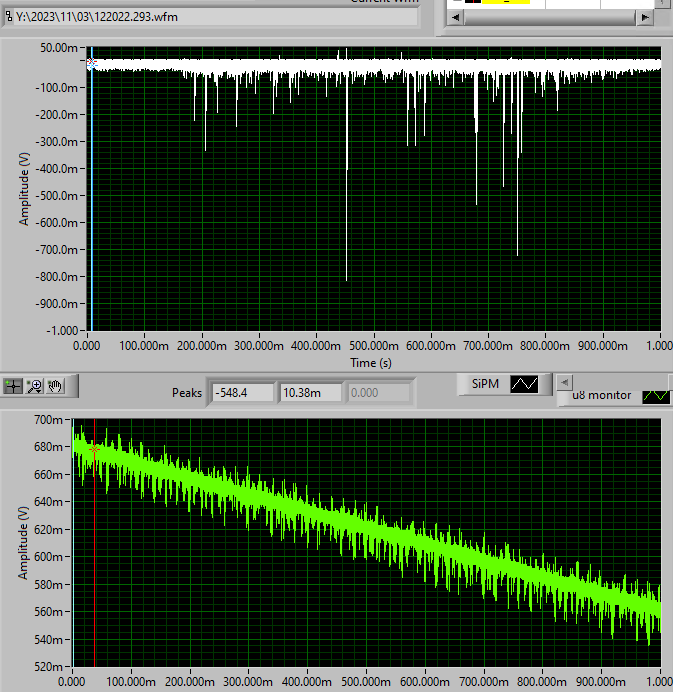Open the u8 monitor plot style icon
The width and height of the screenshot is (673, 692).
pyautogui.click(x=656, y=396)
